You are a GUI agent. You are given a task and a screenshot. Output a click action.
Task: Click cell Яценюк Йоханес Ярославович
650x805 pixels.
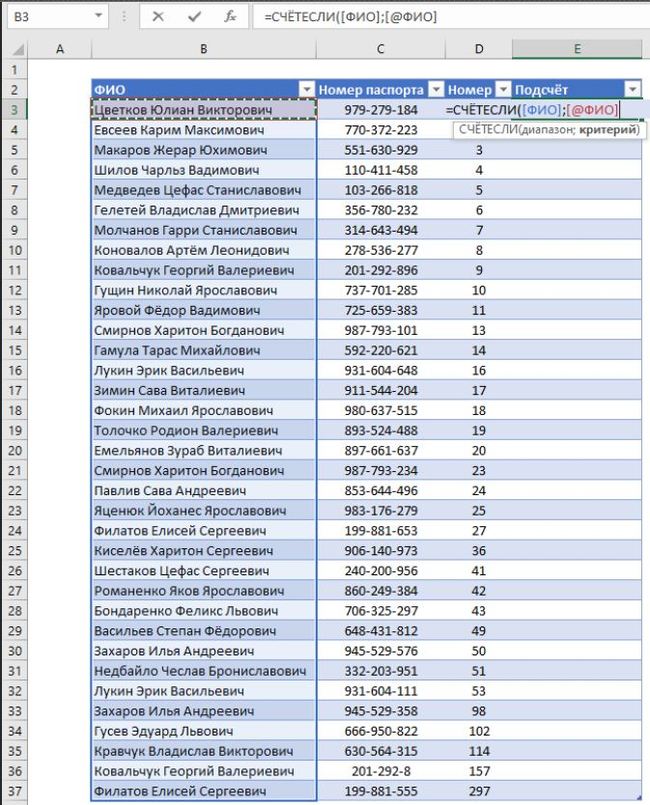(x=204, y=511)
